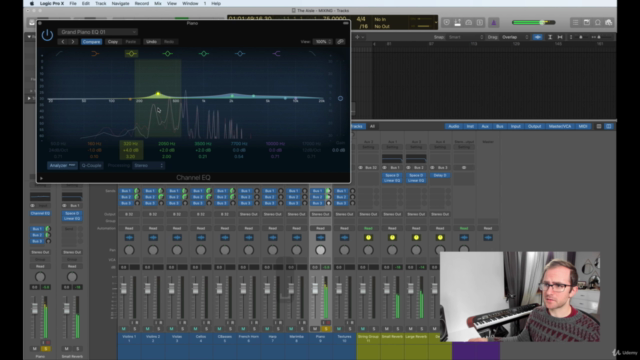Toggle the Analyzer button in Channel EQ

(62, 165)
